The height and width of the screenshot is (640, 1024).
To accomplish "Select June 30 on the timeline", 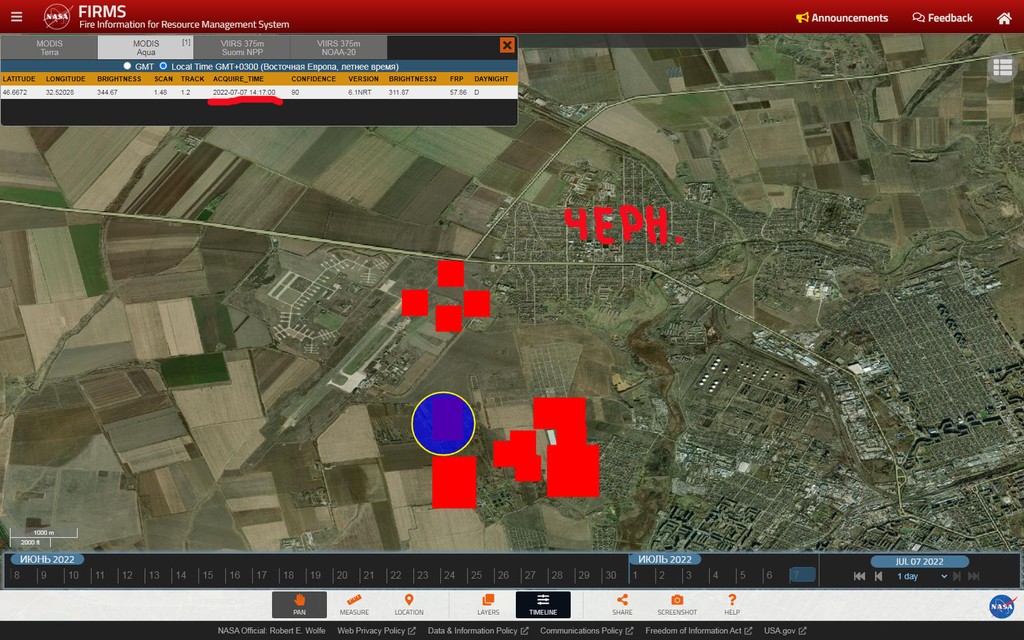I will (x=611, y=575).
